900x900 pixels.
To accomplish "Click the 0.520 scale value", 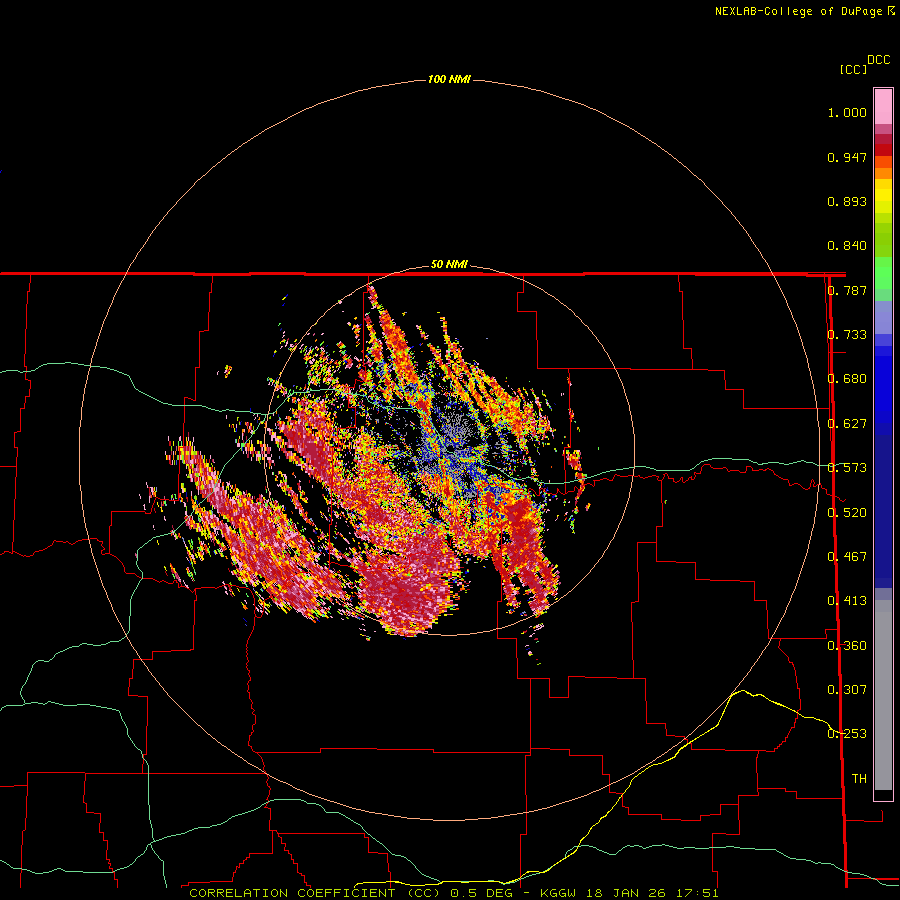I will pyautogui.click(x=847, y=513).
